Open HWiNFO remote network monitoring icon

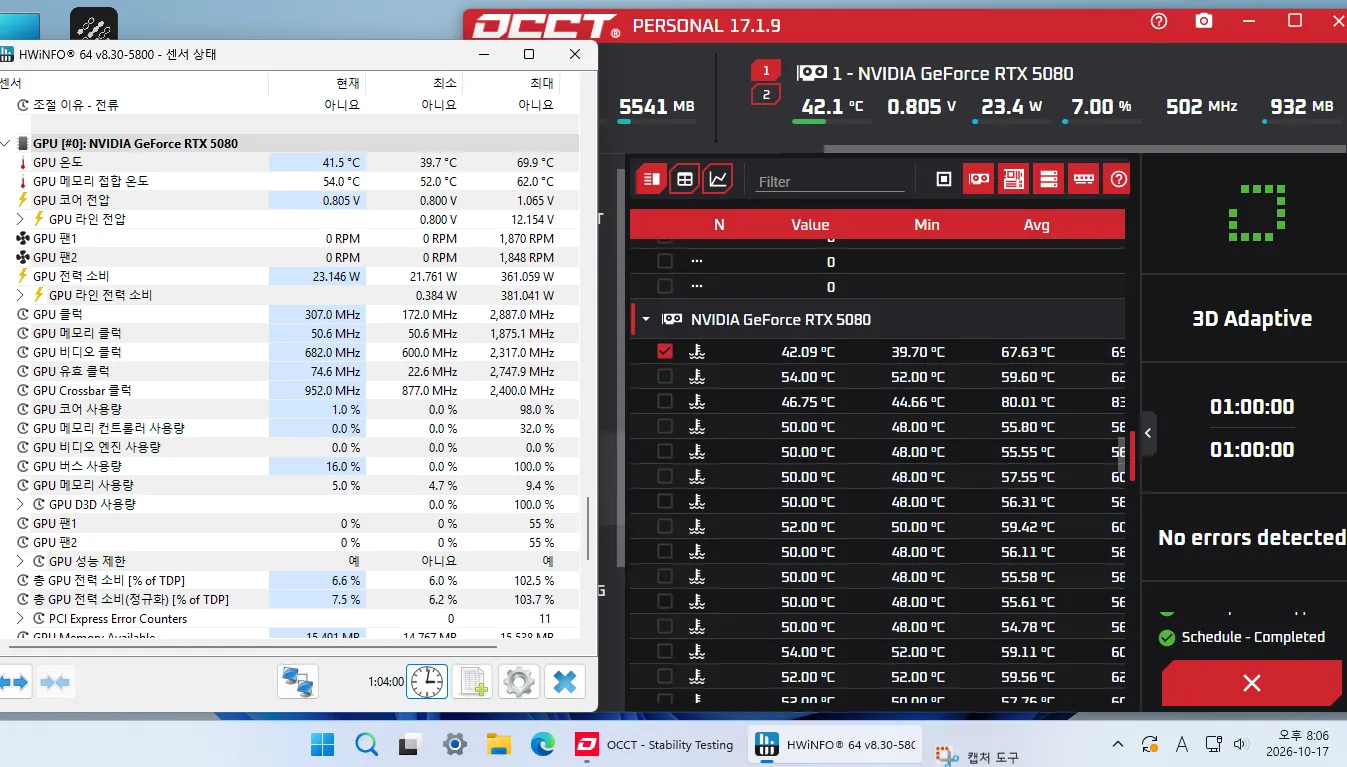[x=298, y=682]
